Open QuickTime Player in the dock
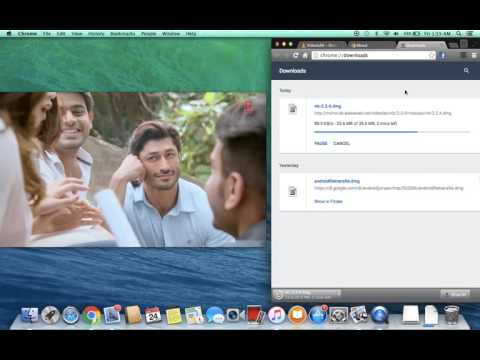This screenshot has width=480, height=360. coord(380,315)
